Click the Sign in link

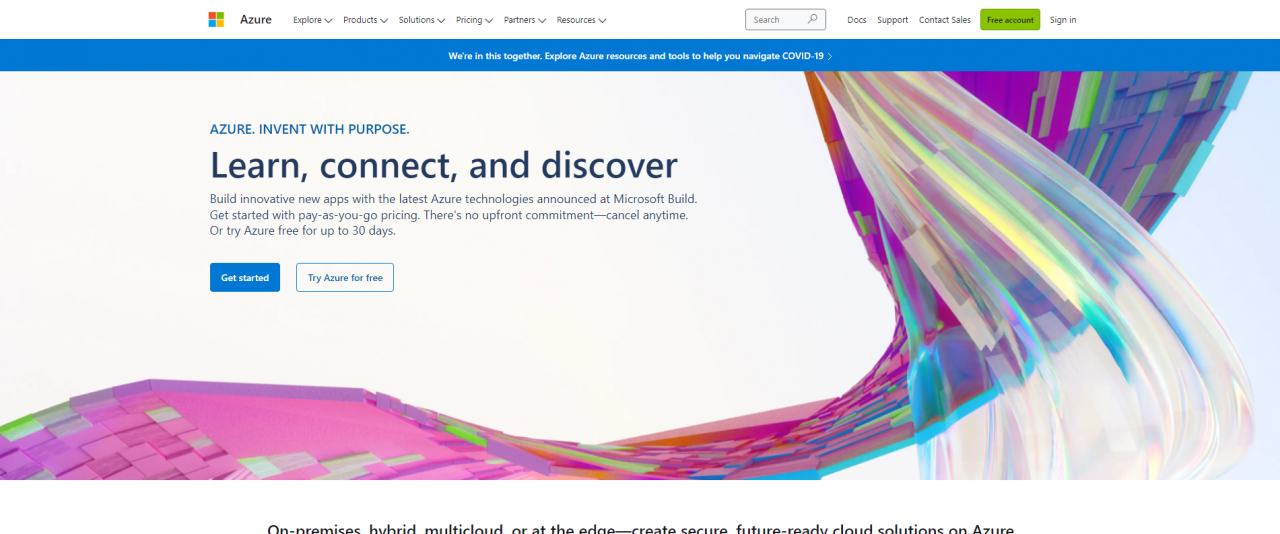point(1063,20)
